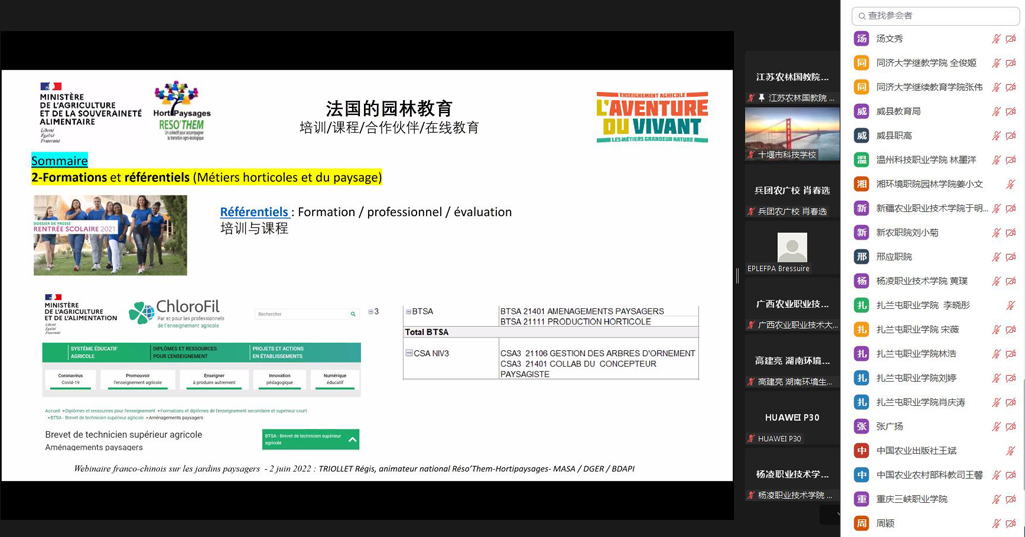Viewport: 1025px width, 537px height.
Task: Click the green 温 avatar of 温州科技职业学院
Action: (862, 160)
